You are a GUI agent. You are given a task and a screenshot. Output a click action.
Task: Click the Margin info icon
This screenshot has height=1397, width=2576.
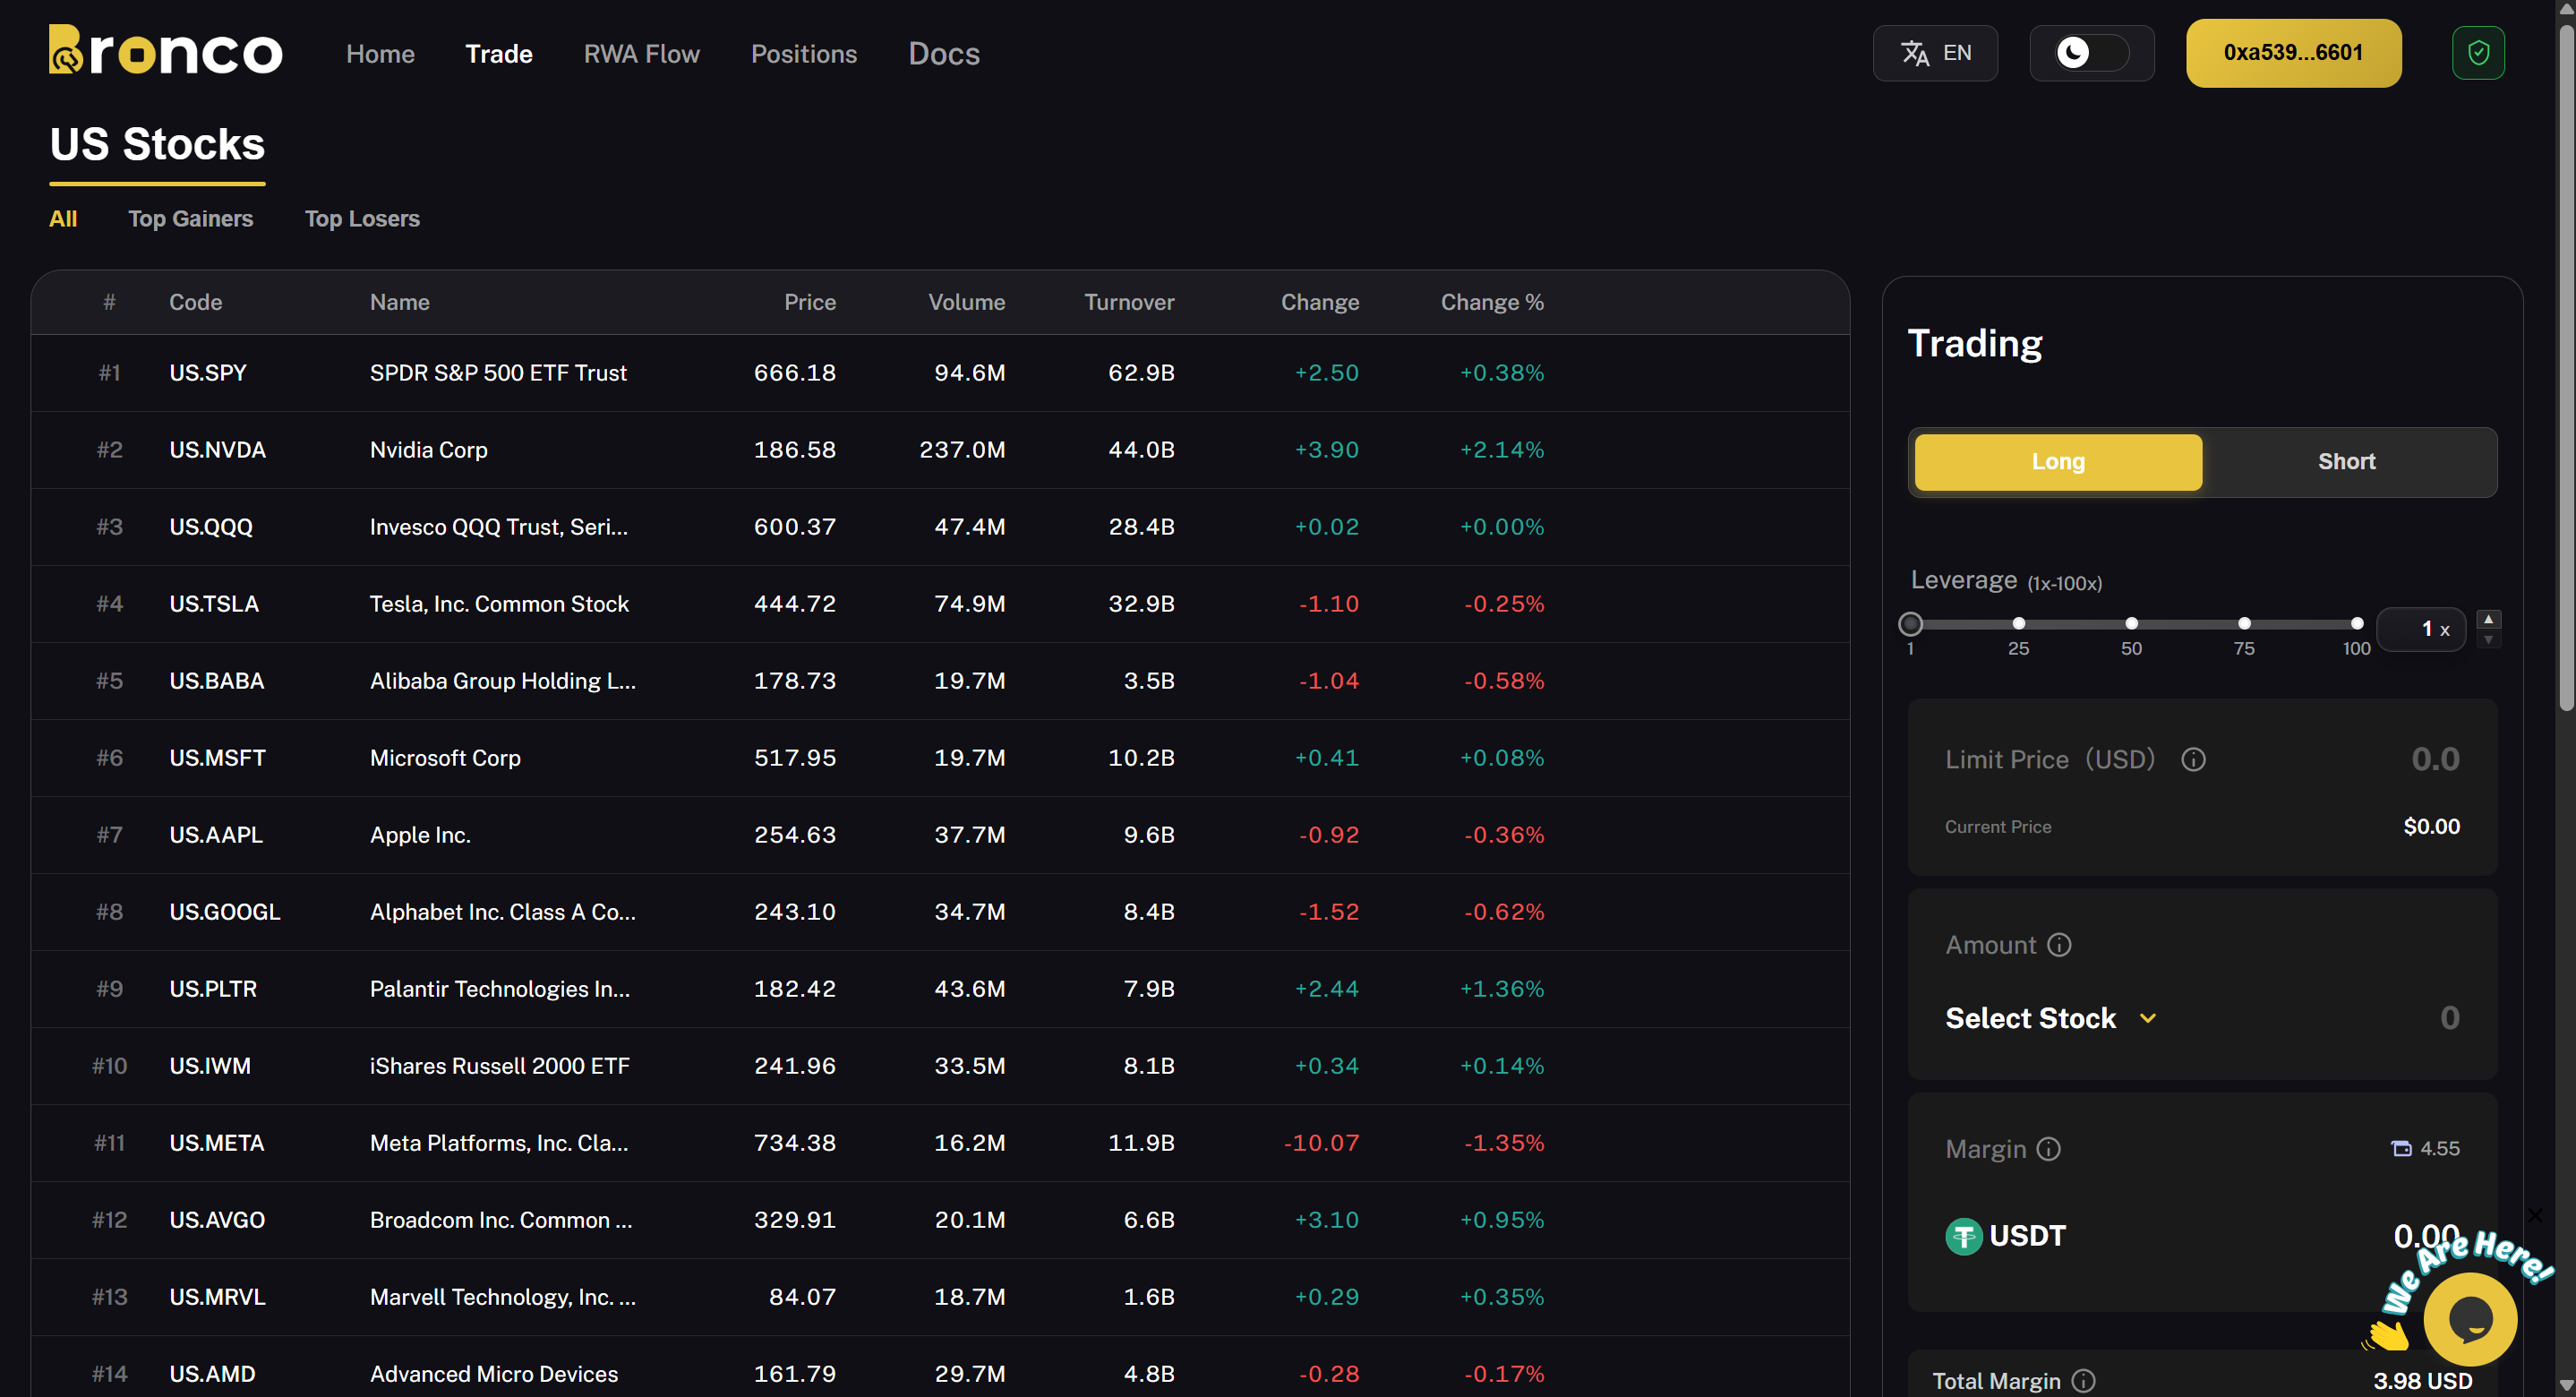point(2048,1149)
